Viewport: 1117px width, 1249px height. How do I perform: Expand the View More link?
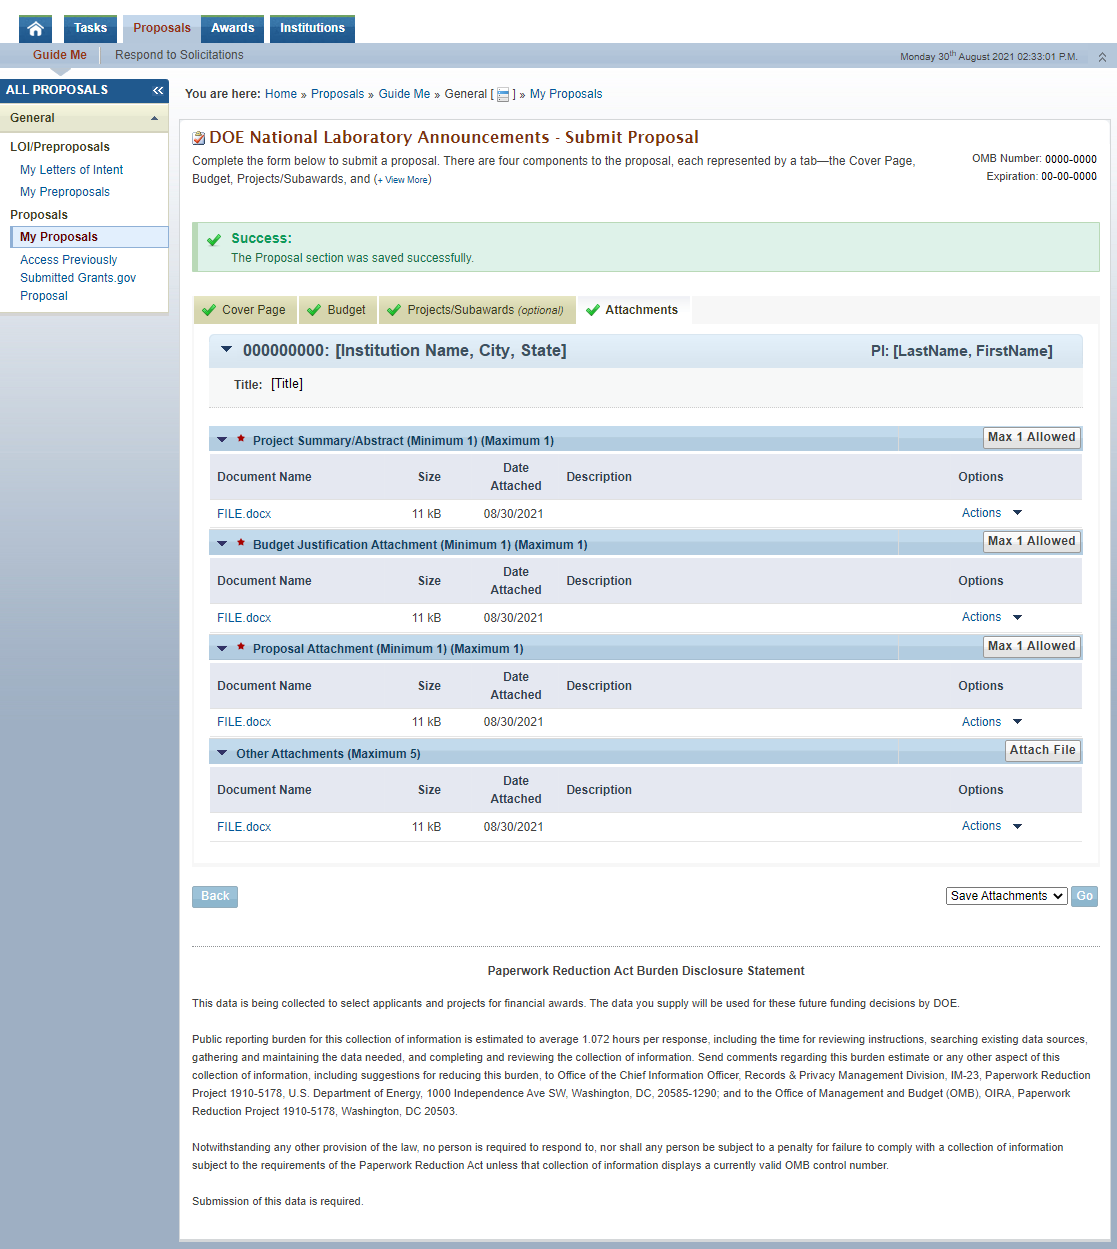click(403, 180)
